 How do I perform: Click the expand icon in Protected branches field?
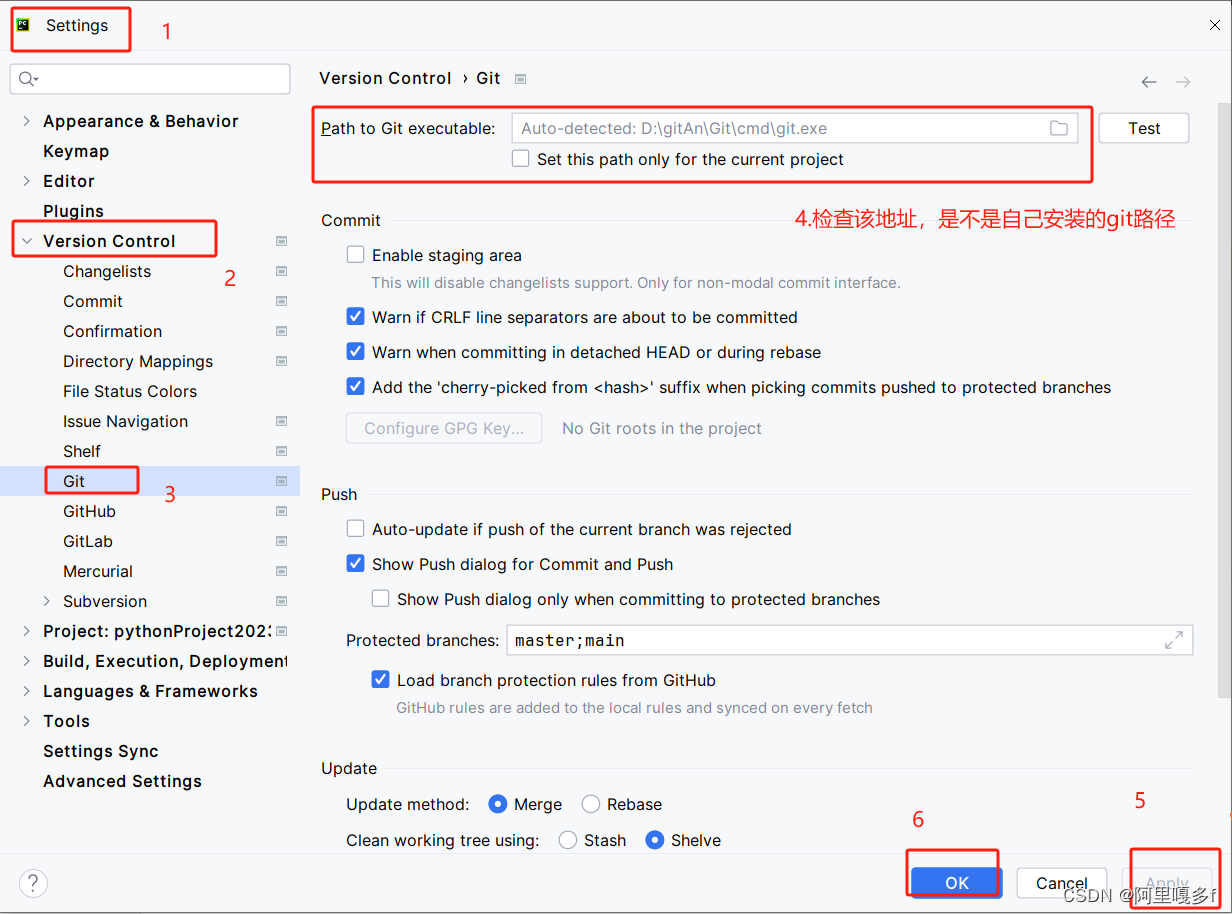[1174, 640]
